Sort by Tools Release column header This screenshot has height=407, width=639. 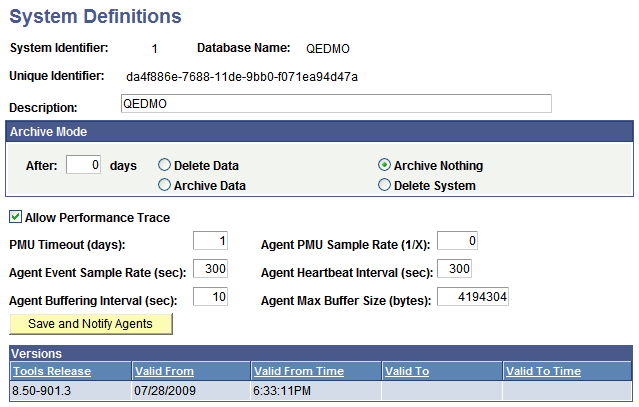[x=51, y=371]
